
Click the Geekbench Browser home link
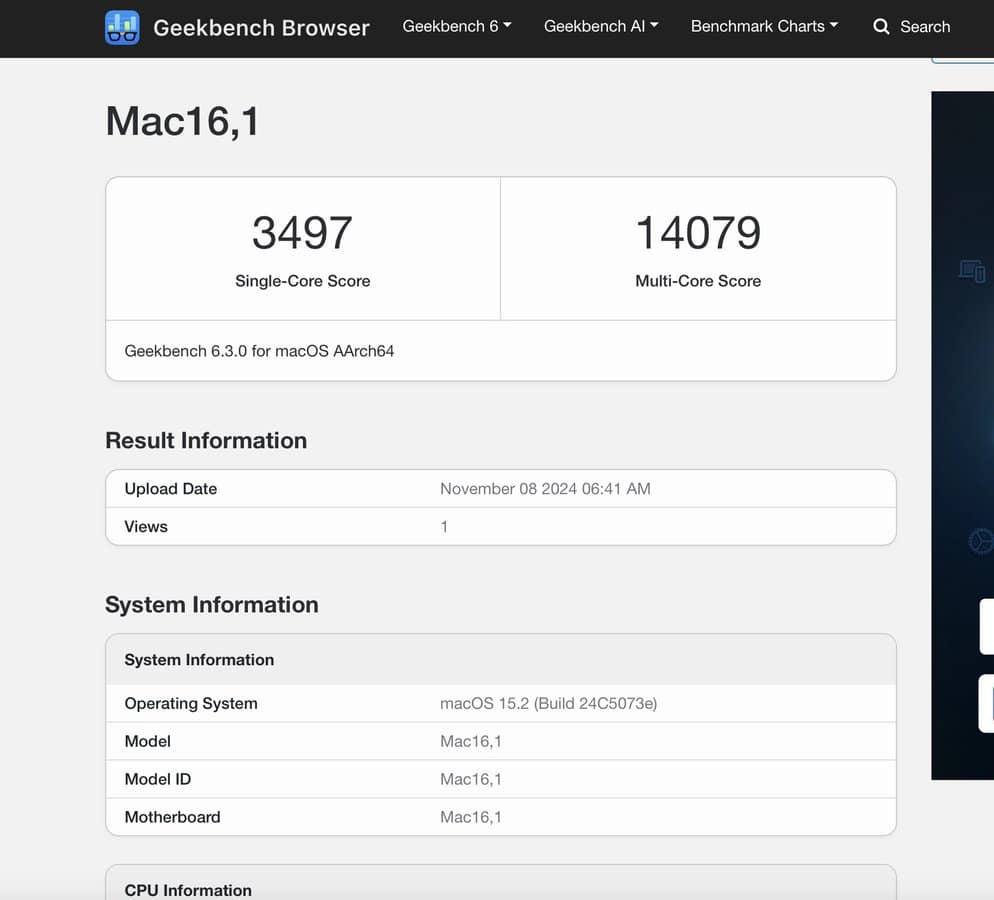coord(261,27)
